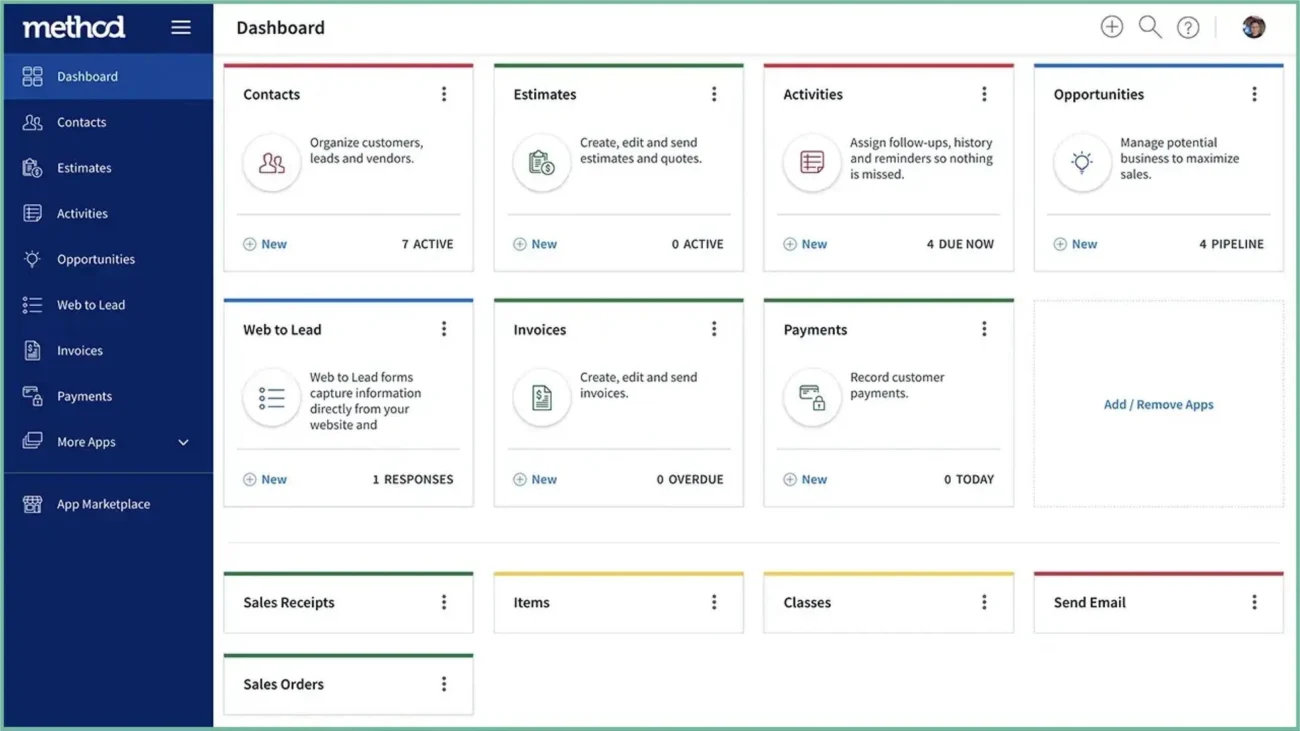
Task: Open the quick add plus icon
Action: pyautogui.click(x=1112, y=27)
